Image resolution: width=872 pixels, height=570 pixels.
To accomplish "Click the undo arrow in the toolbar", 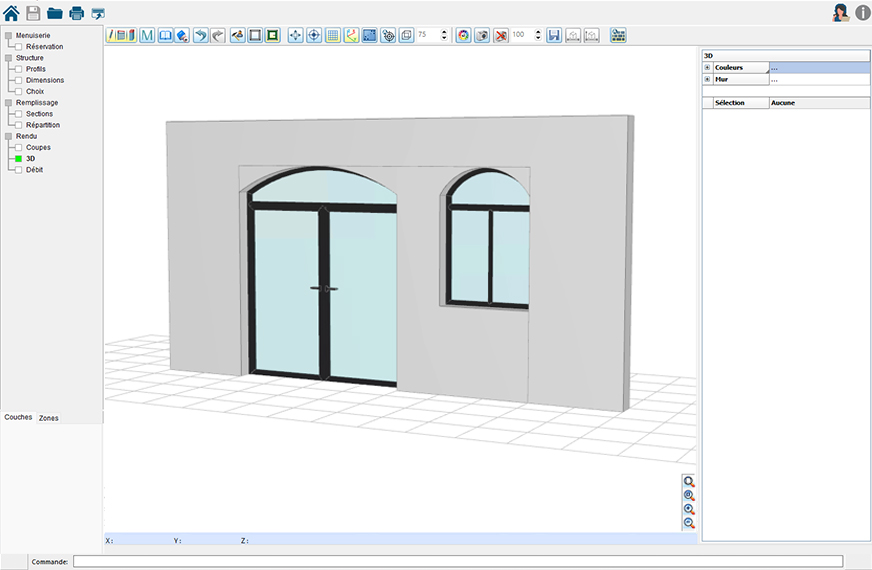I will pyautogui.click(x=200, y=35).
